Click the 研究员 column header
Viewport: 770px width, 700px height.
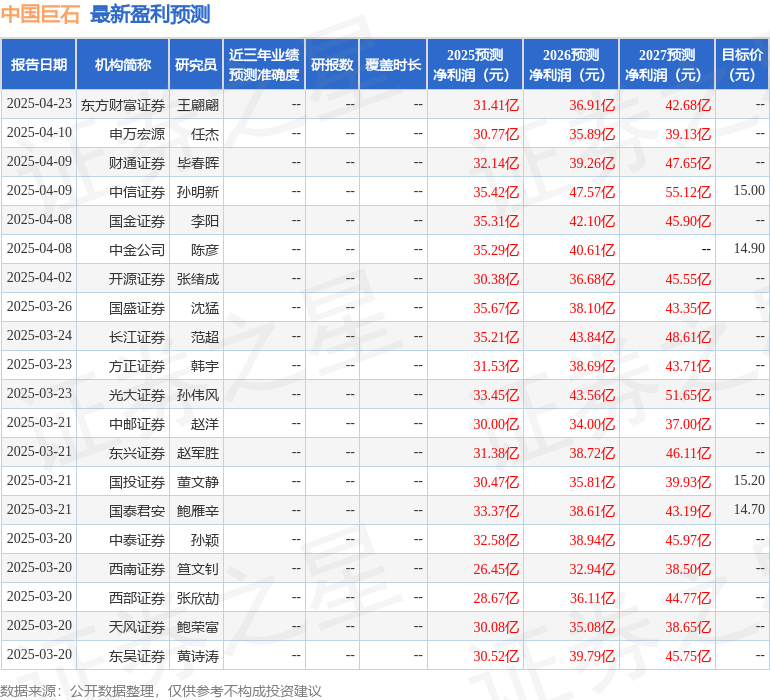pyautogui.click(x=196, y=65)
